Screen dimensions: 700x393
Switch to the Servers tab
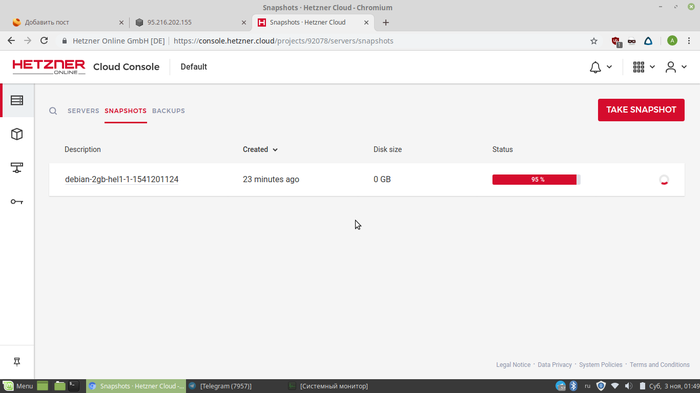pyautogui.click(x=83, y=111)
